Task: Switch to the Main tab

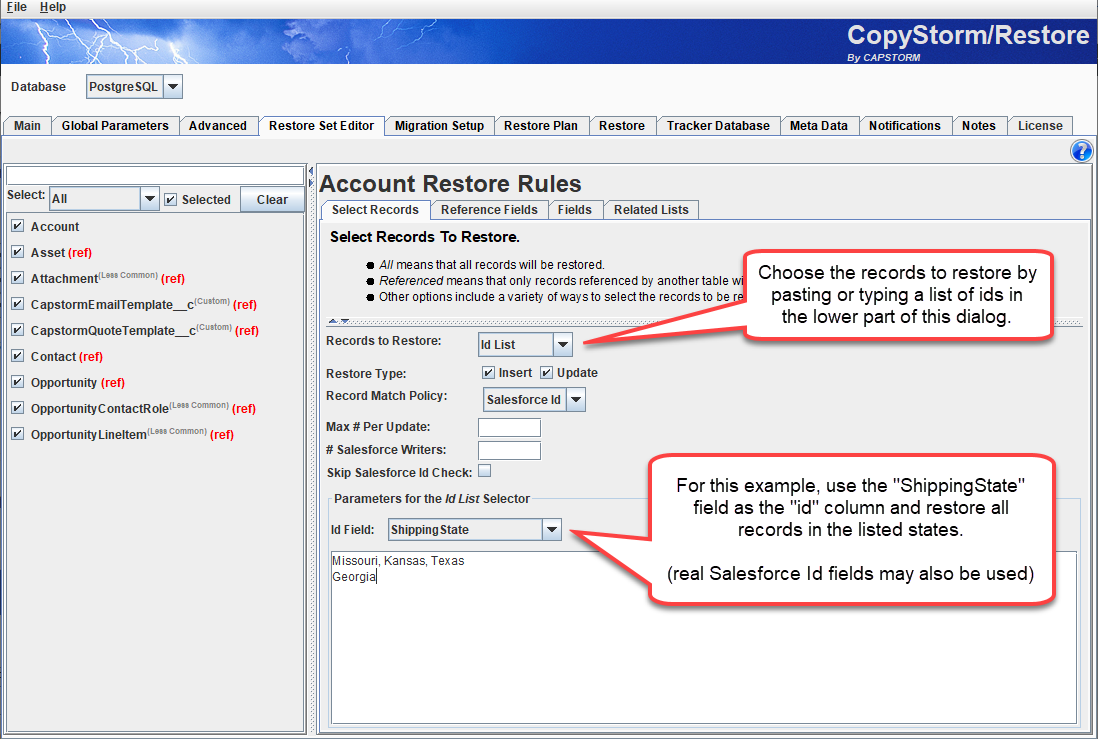Action: point(27,126)
